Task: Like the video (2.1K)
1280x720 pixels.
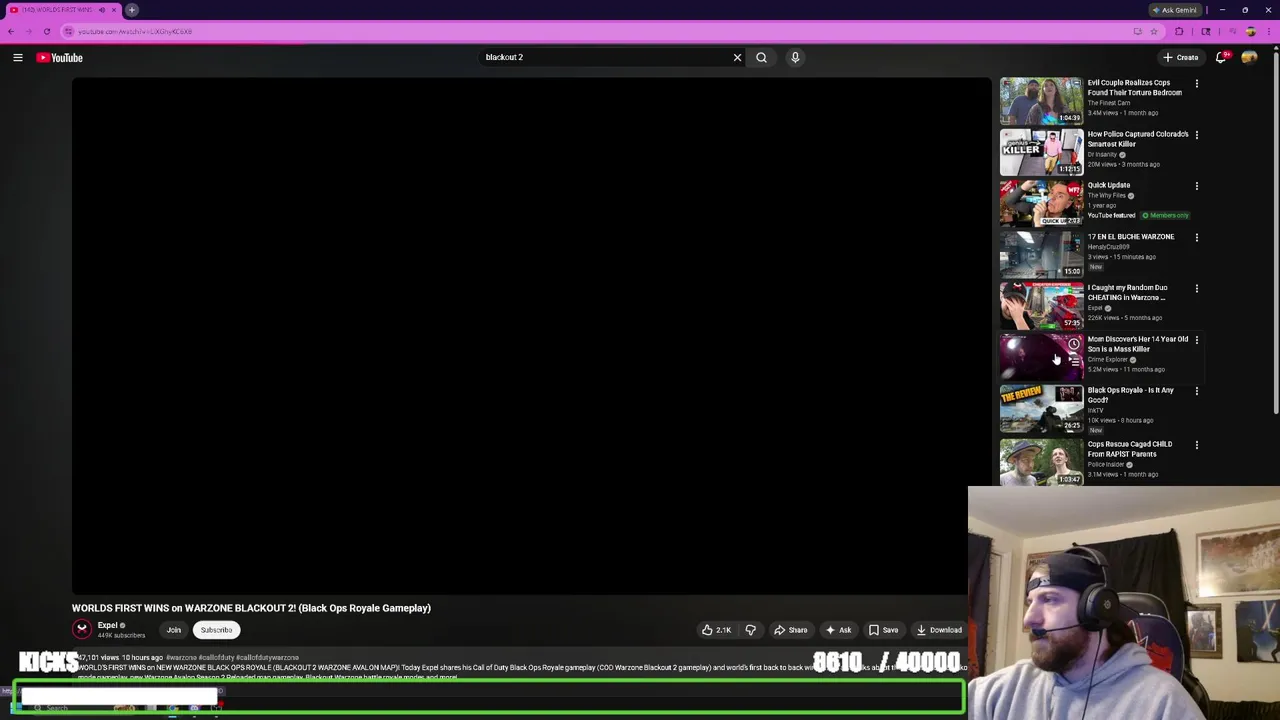Action: point(716,630)
